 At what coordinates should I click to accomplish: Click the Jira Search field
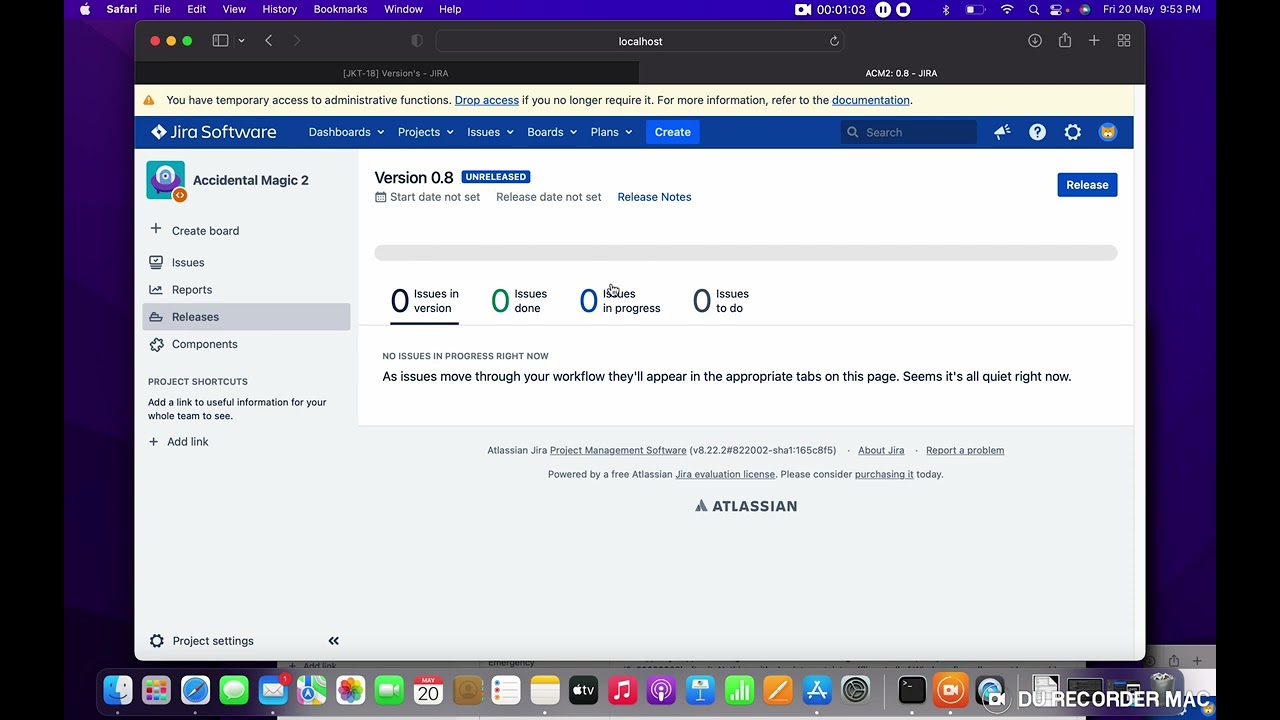point(909,132)
